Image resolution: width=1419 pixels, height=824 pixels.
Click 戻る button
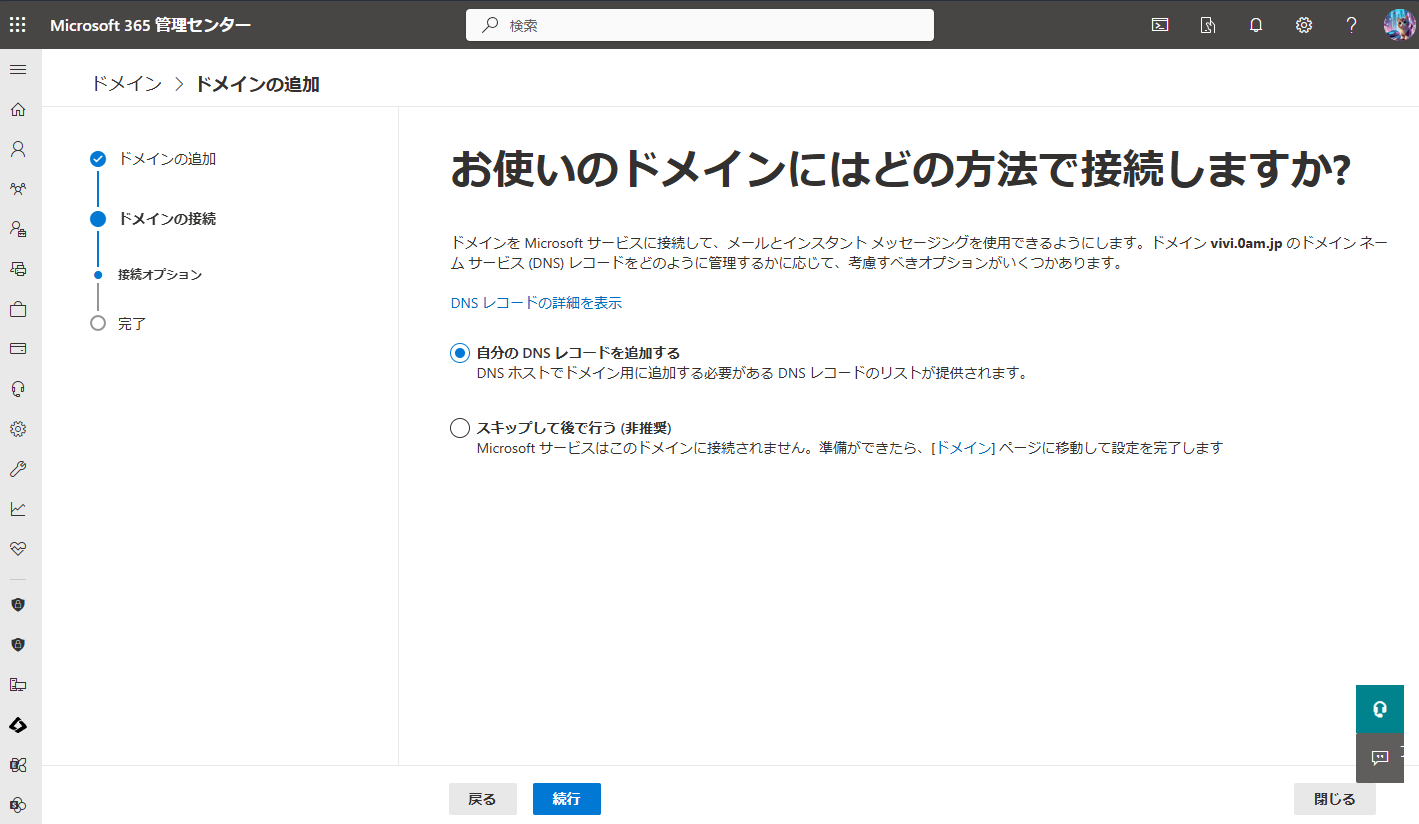click(x=483, y=799)
